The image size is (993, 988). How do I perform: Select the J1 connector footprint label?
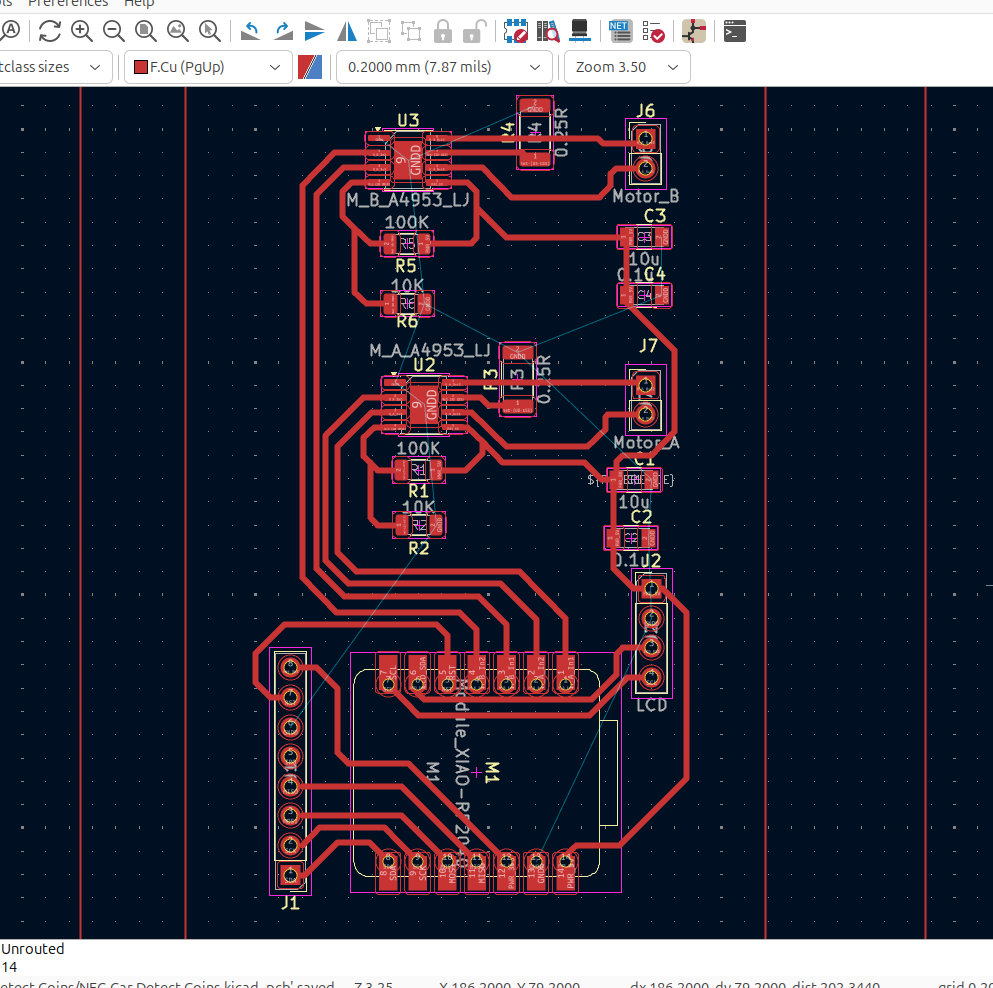click(x=290, y=903)
